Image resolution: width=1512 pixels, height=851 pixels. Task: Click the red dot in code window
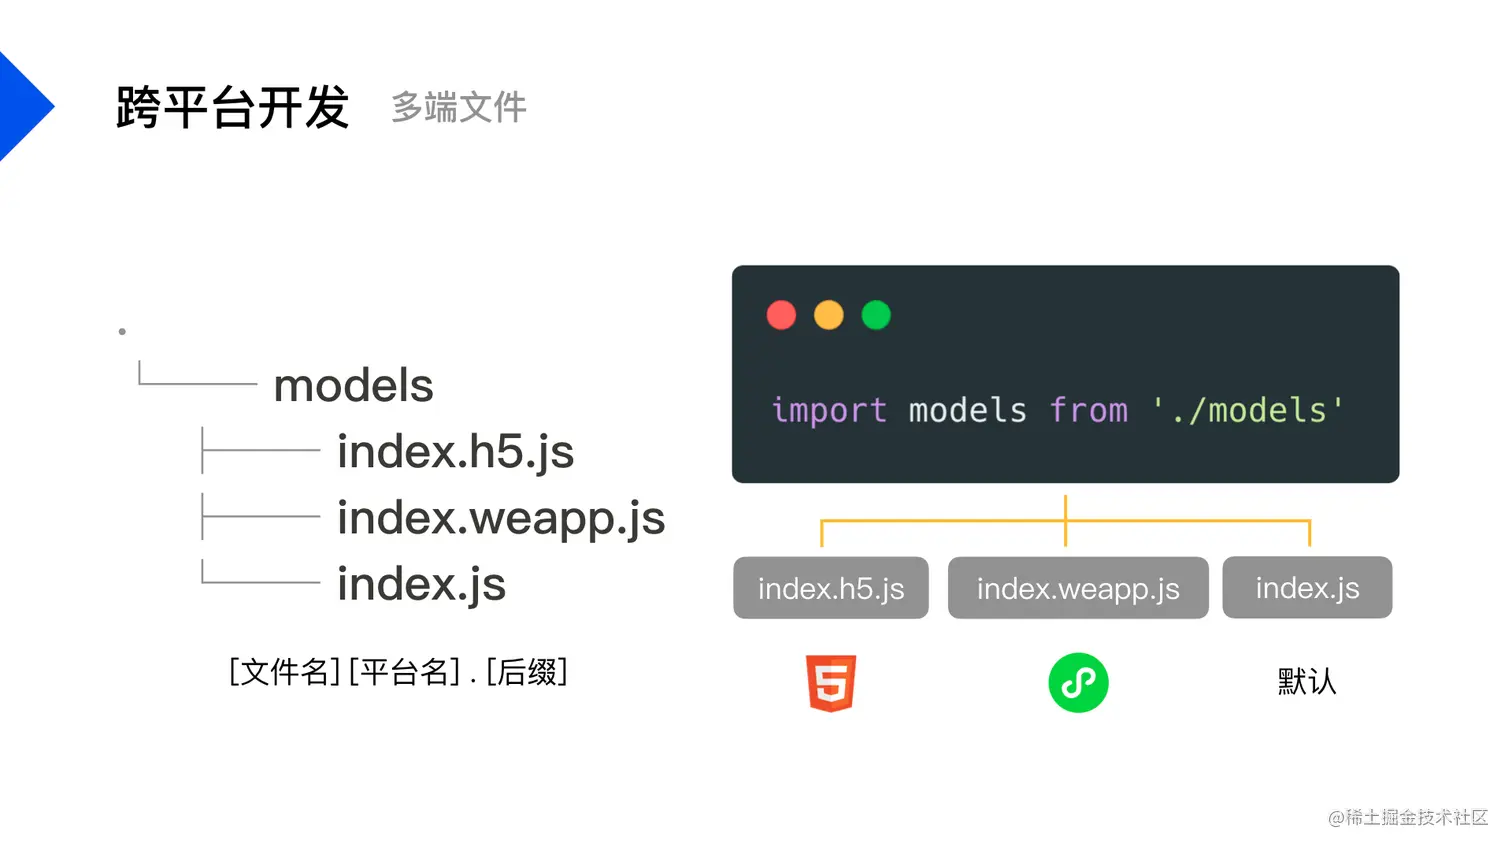pos(781,315)
